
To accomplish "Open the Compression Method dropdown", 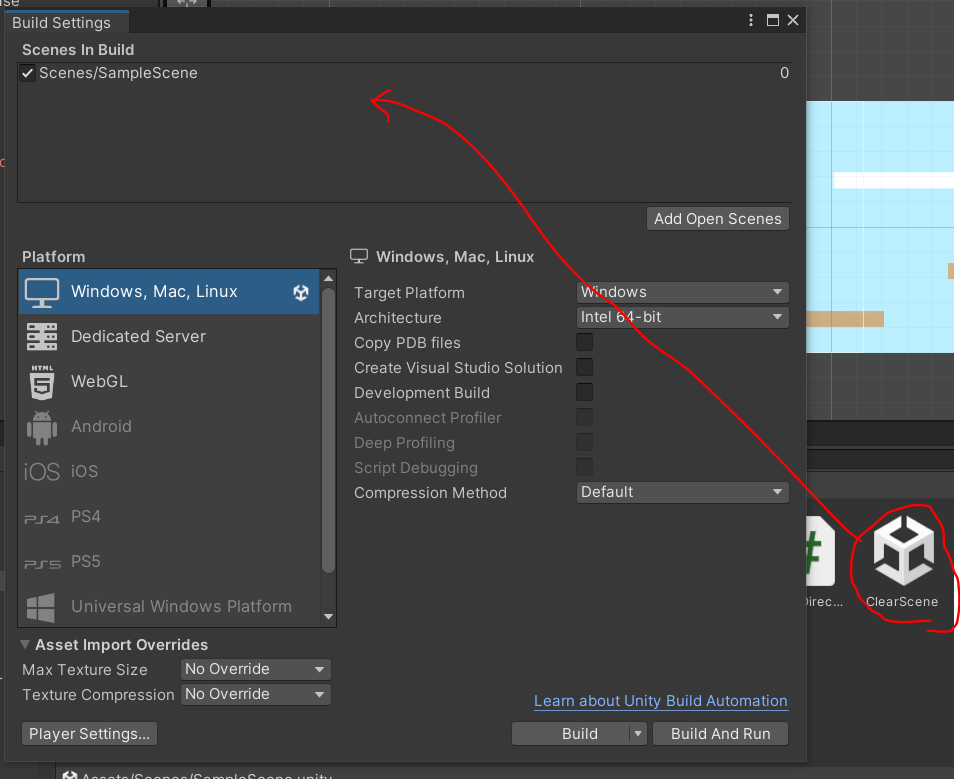I will [682, 492].
